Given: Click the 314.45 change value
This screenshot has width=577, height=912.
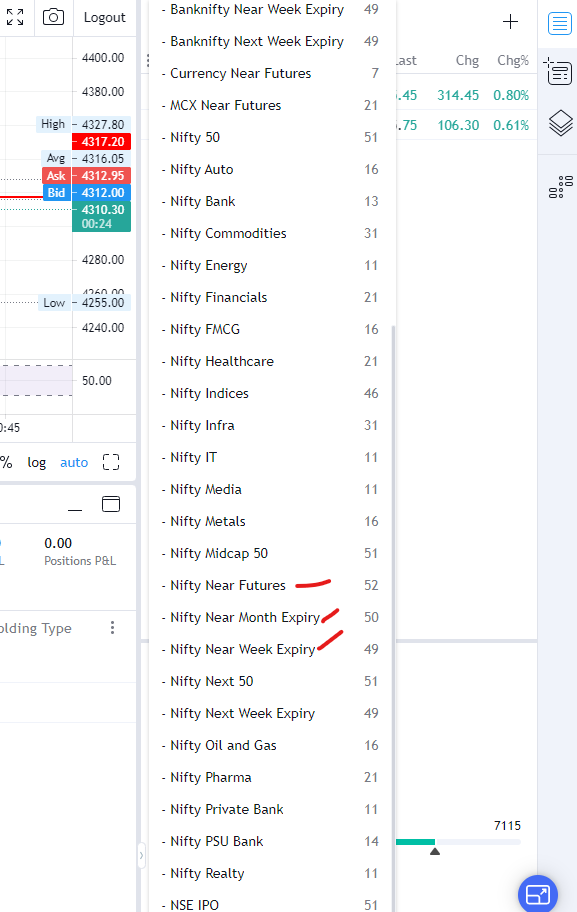Looking at the screenshot, I should point(458,95).
